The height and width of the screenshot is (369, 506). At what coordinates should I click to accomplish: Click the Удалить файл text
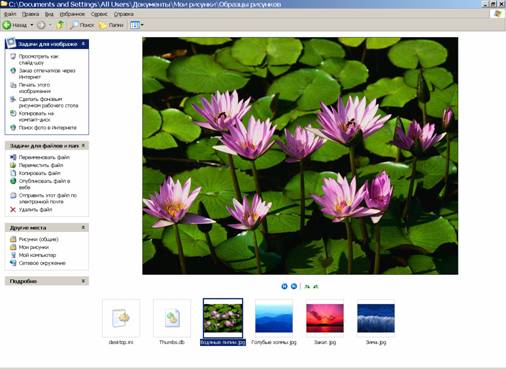coord(35,210)
